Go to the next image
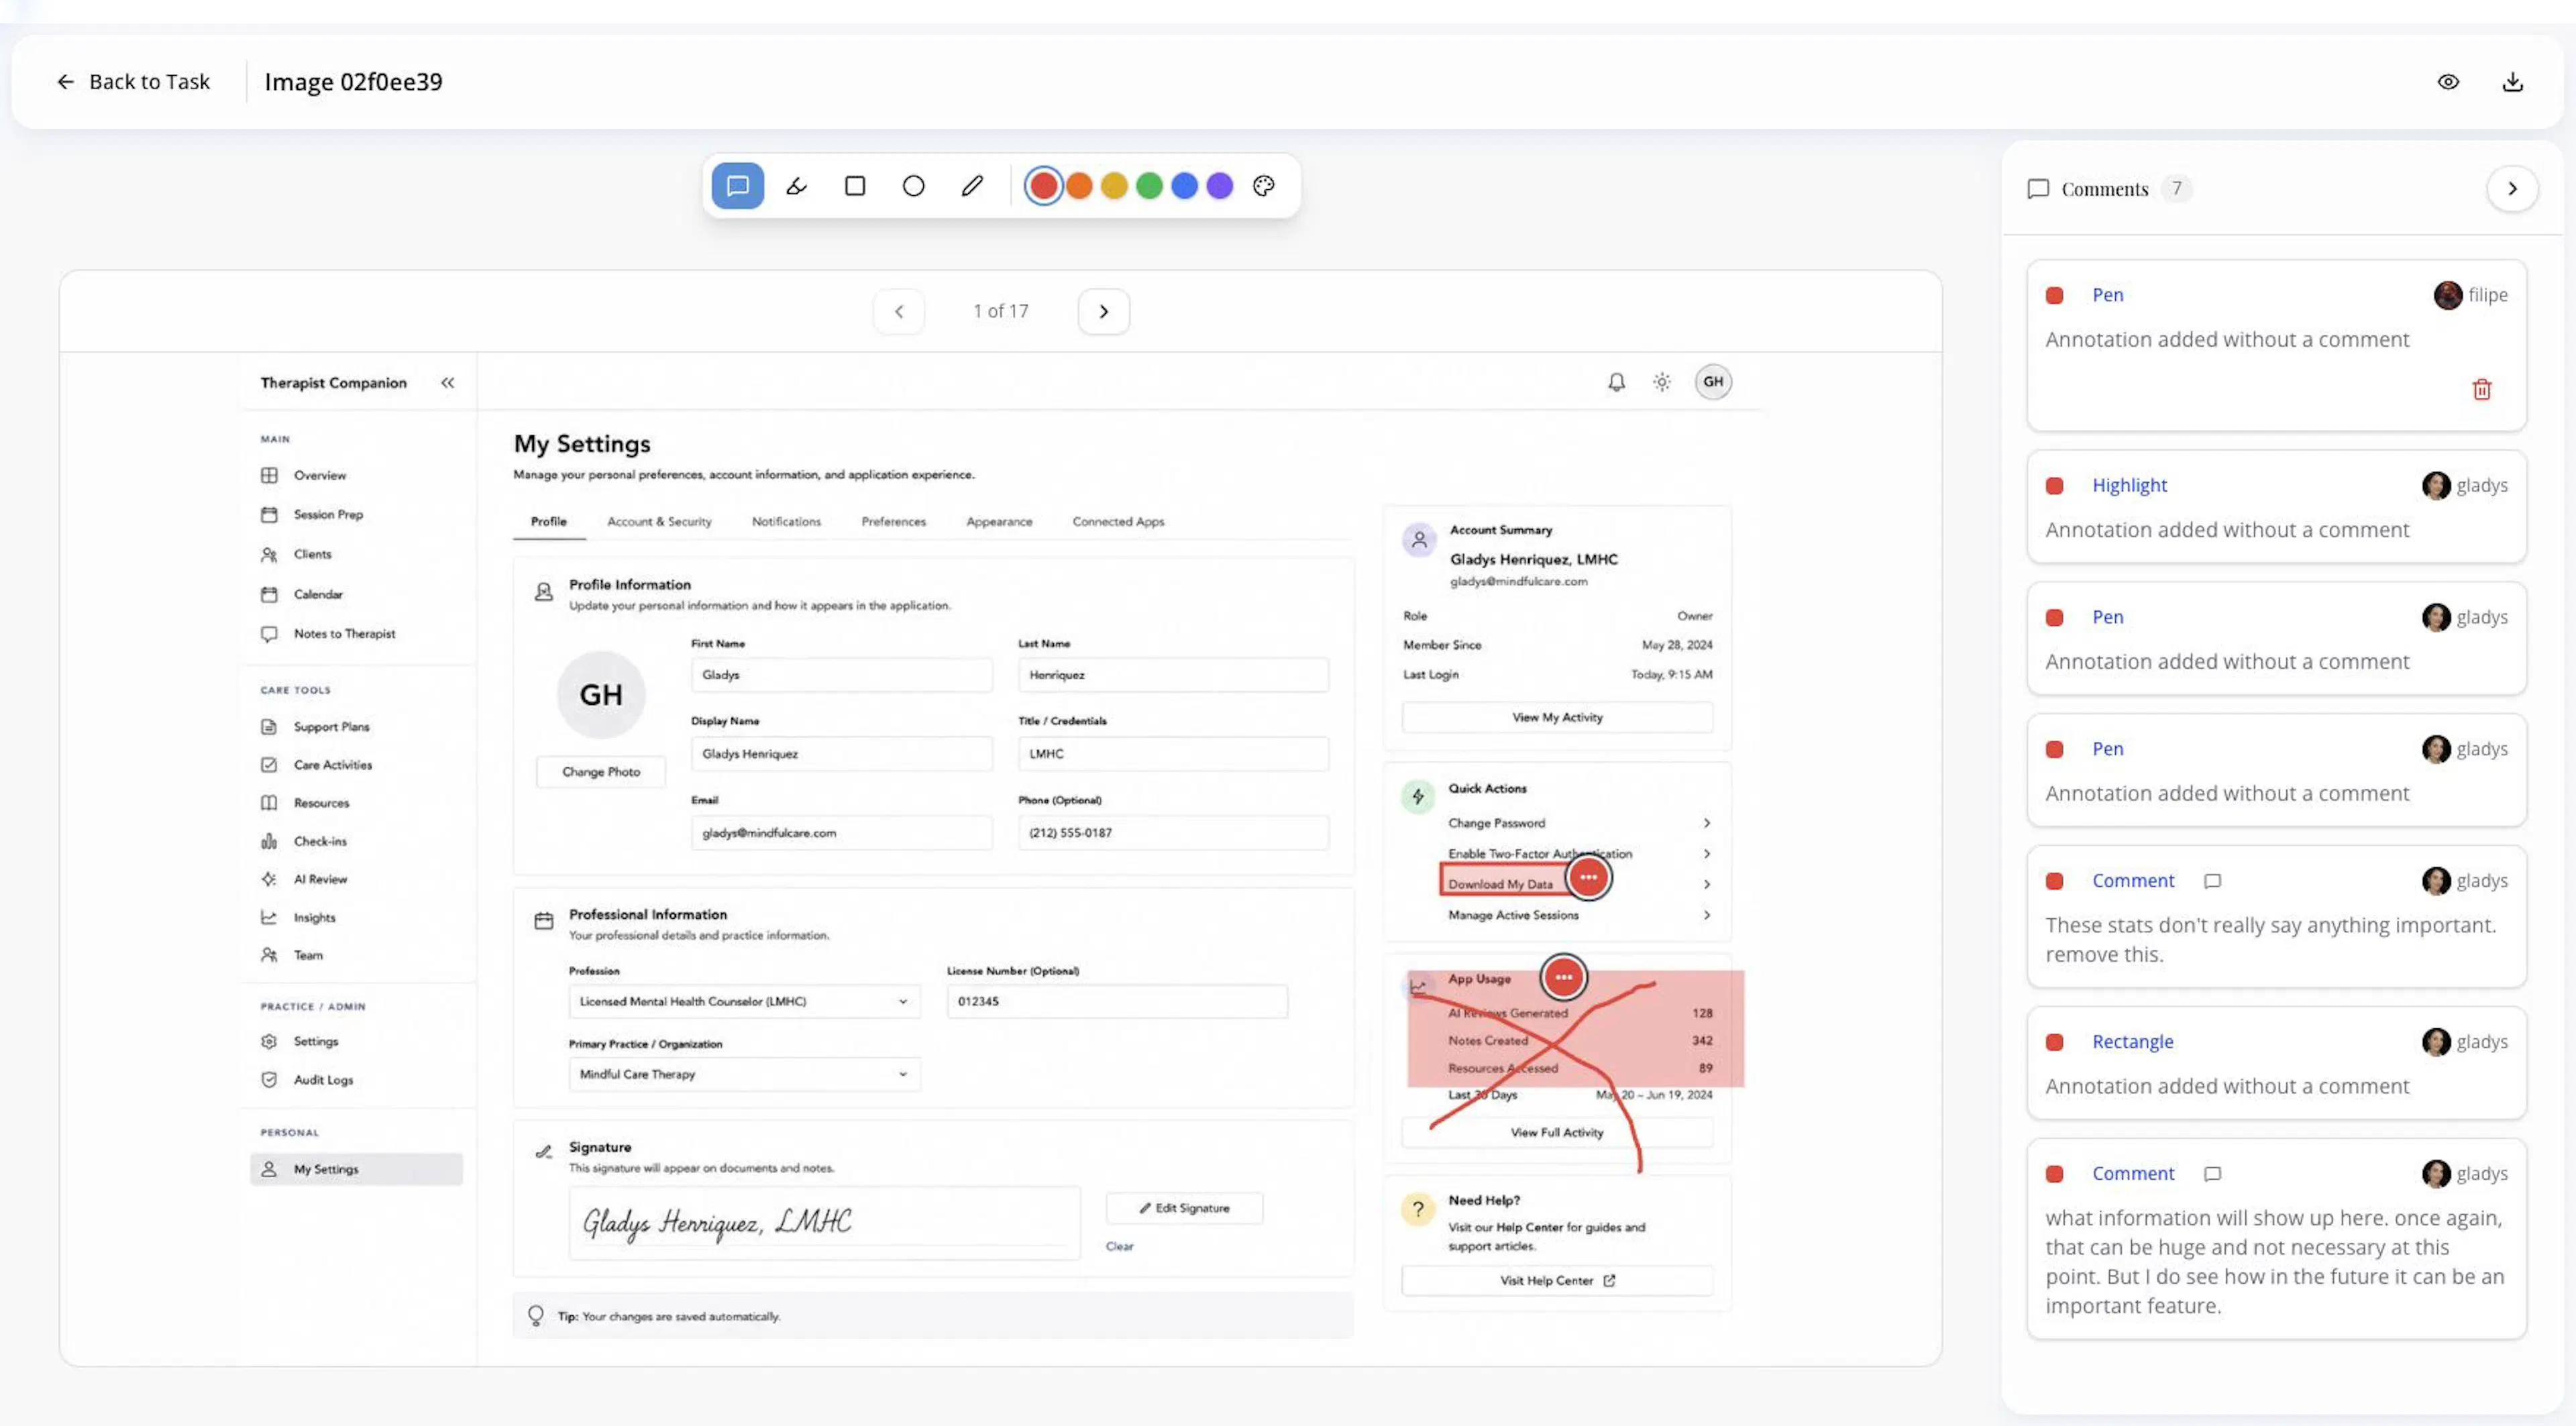The image size is (2576, 1426). (x=1103, y=312)
